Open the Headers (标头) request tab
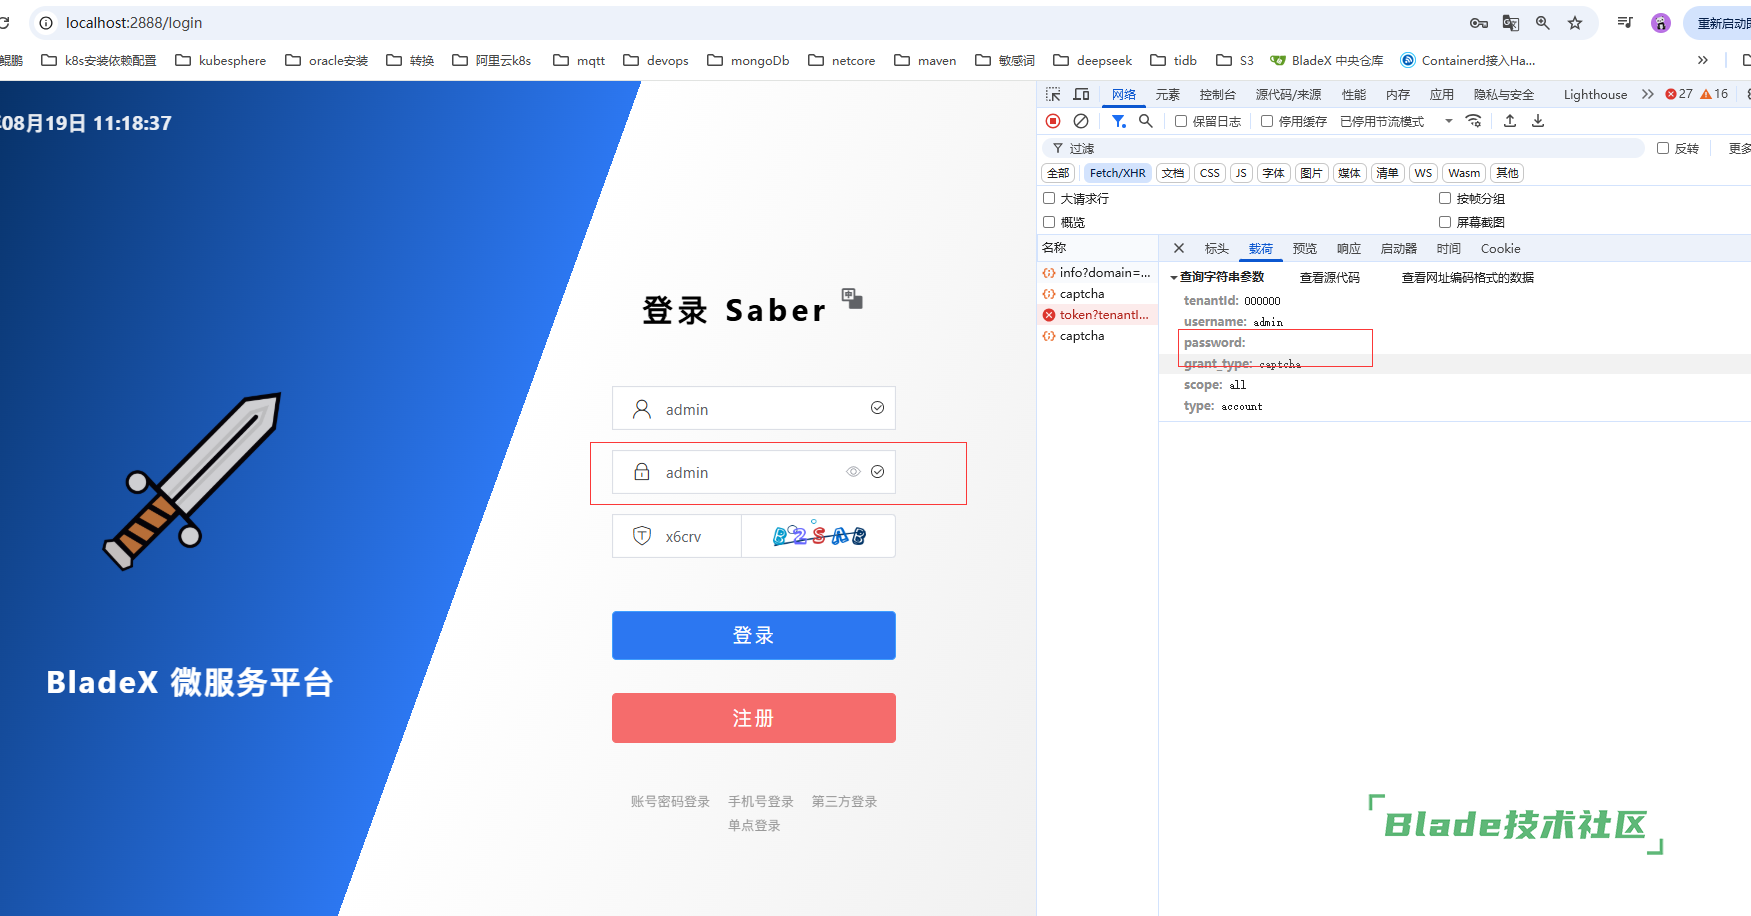The height and width of the screenshot is (916, 1751). click(x=1216, y=248)
